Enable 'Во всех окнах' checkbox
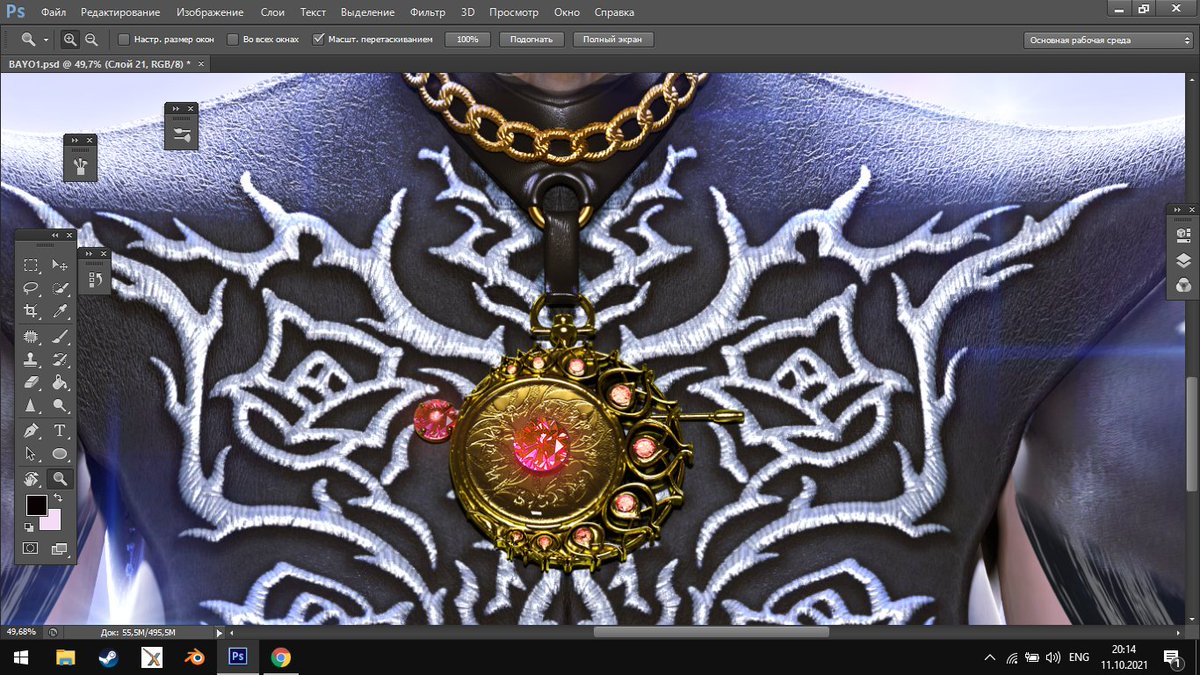Screen dimensions: 1200x675 pyautogui.click(x=233, y=40)
